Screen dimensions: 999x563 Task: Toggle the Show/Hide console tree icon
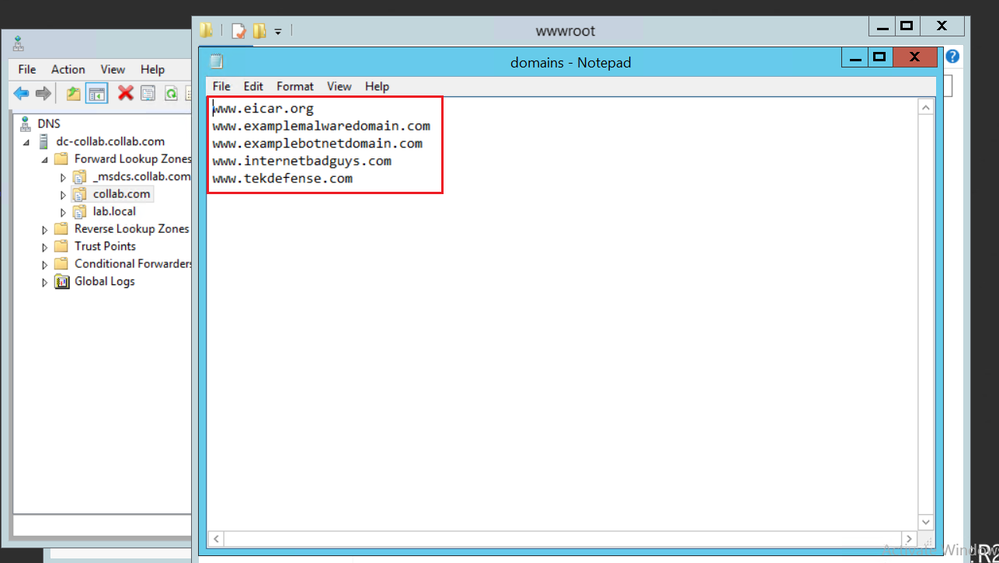(x=97, y=94)
